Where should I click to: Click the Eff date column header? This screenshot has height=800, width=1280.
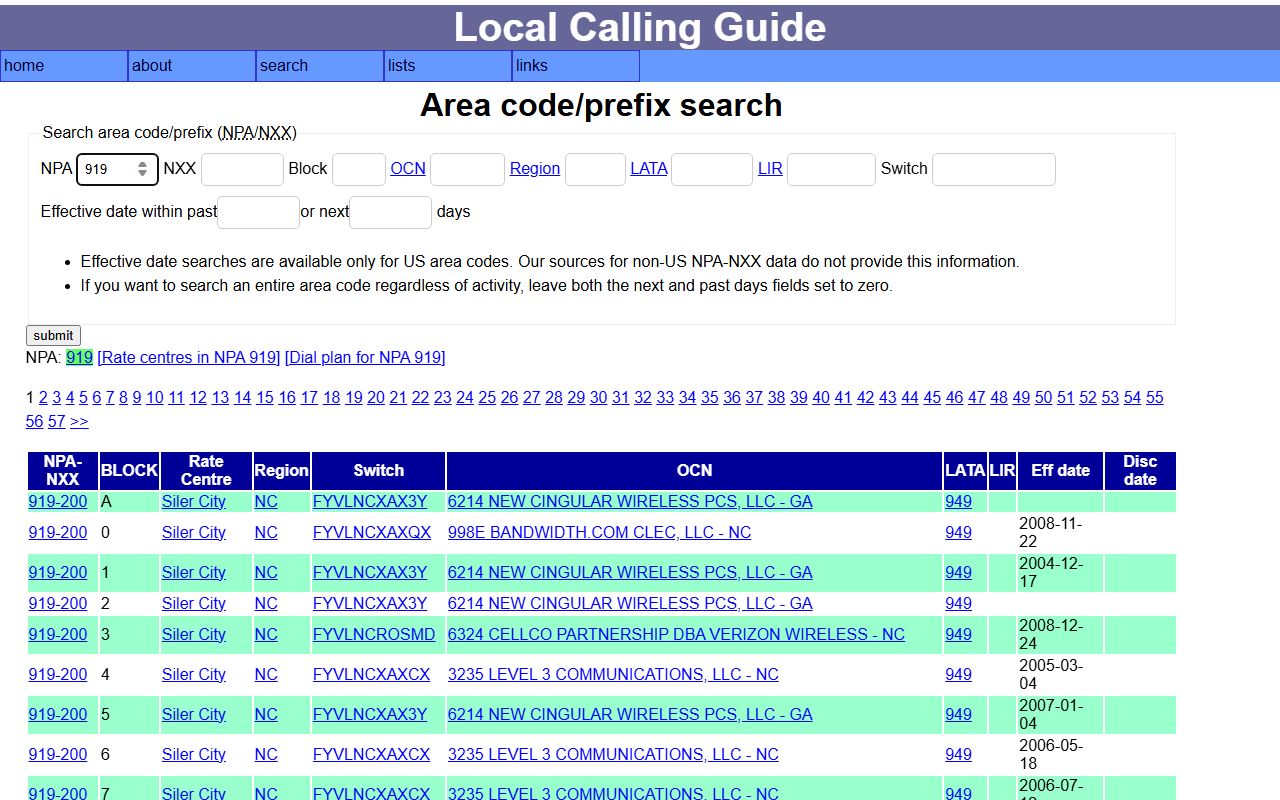click(1060, 471)
